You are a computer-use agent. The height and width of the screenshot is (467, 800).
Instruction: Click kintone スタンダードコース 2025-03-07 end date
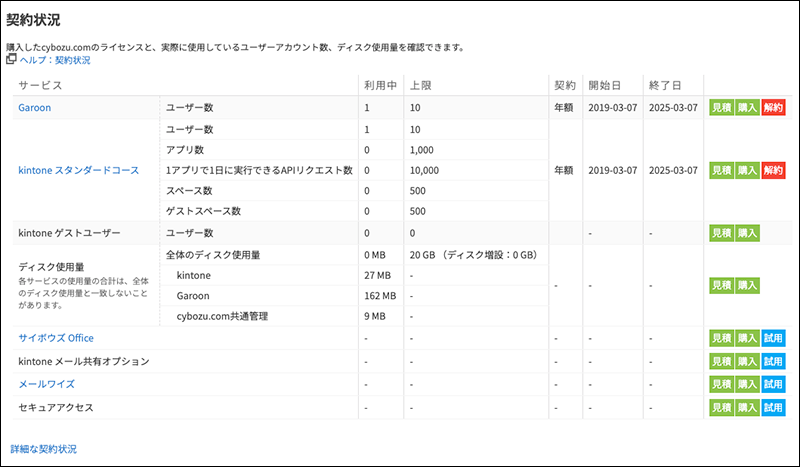pyautogui.click(x=673, y=170)
